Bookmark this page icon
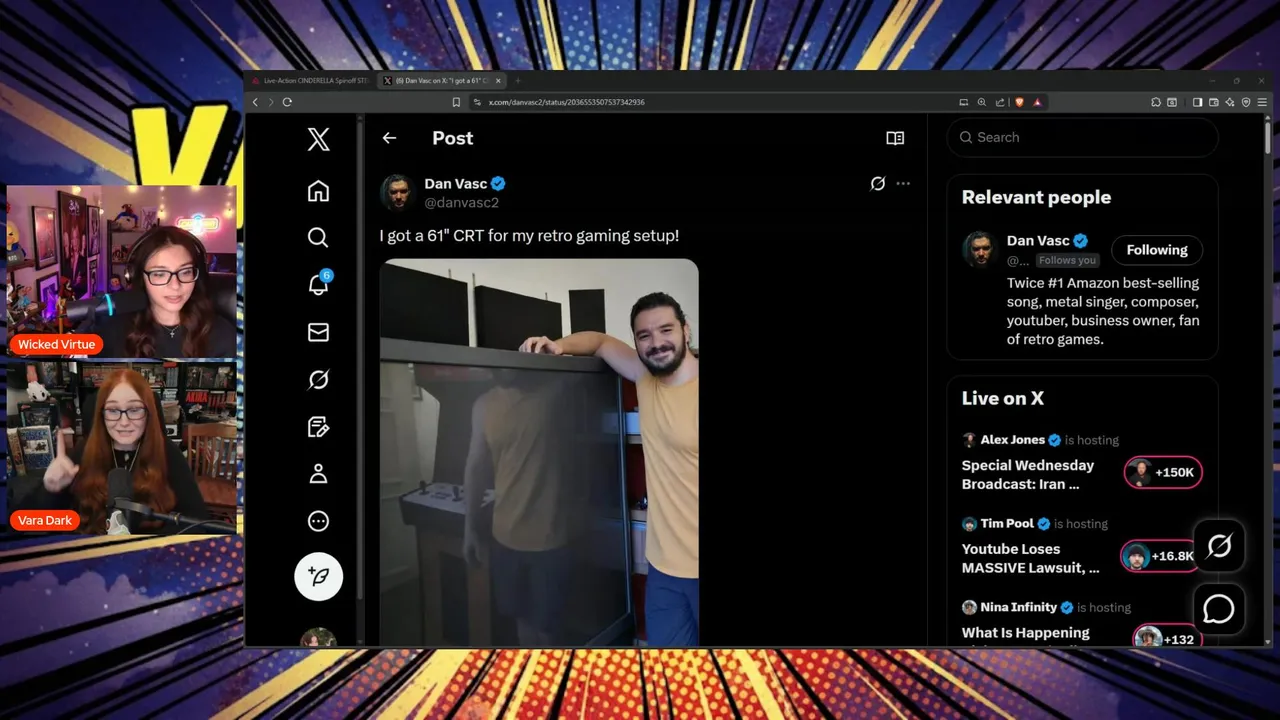 [456, 102]
